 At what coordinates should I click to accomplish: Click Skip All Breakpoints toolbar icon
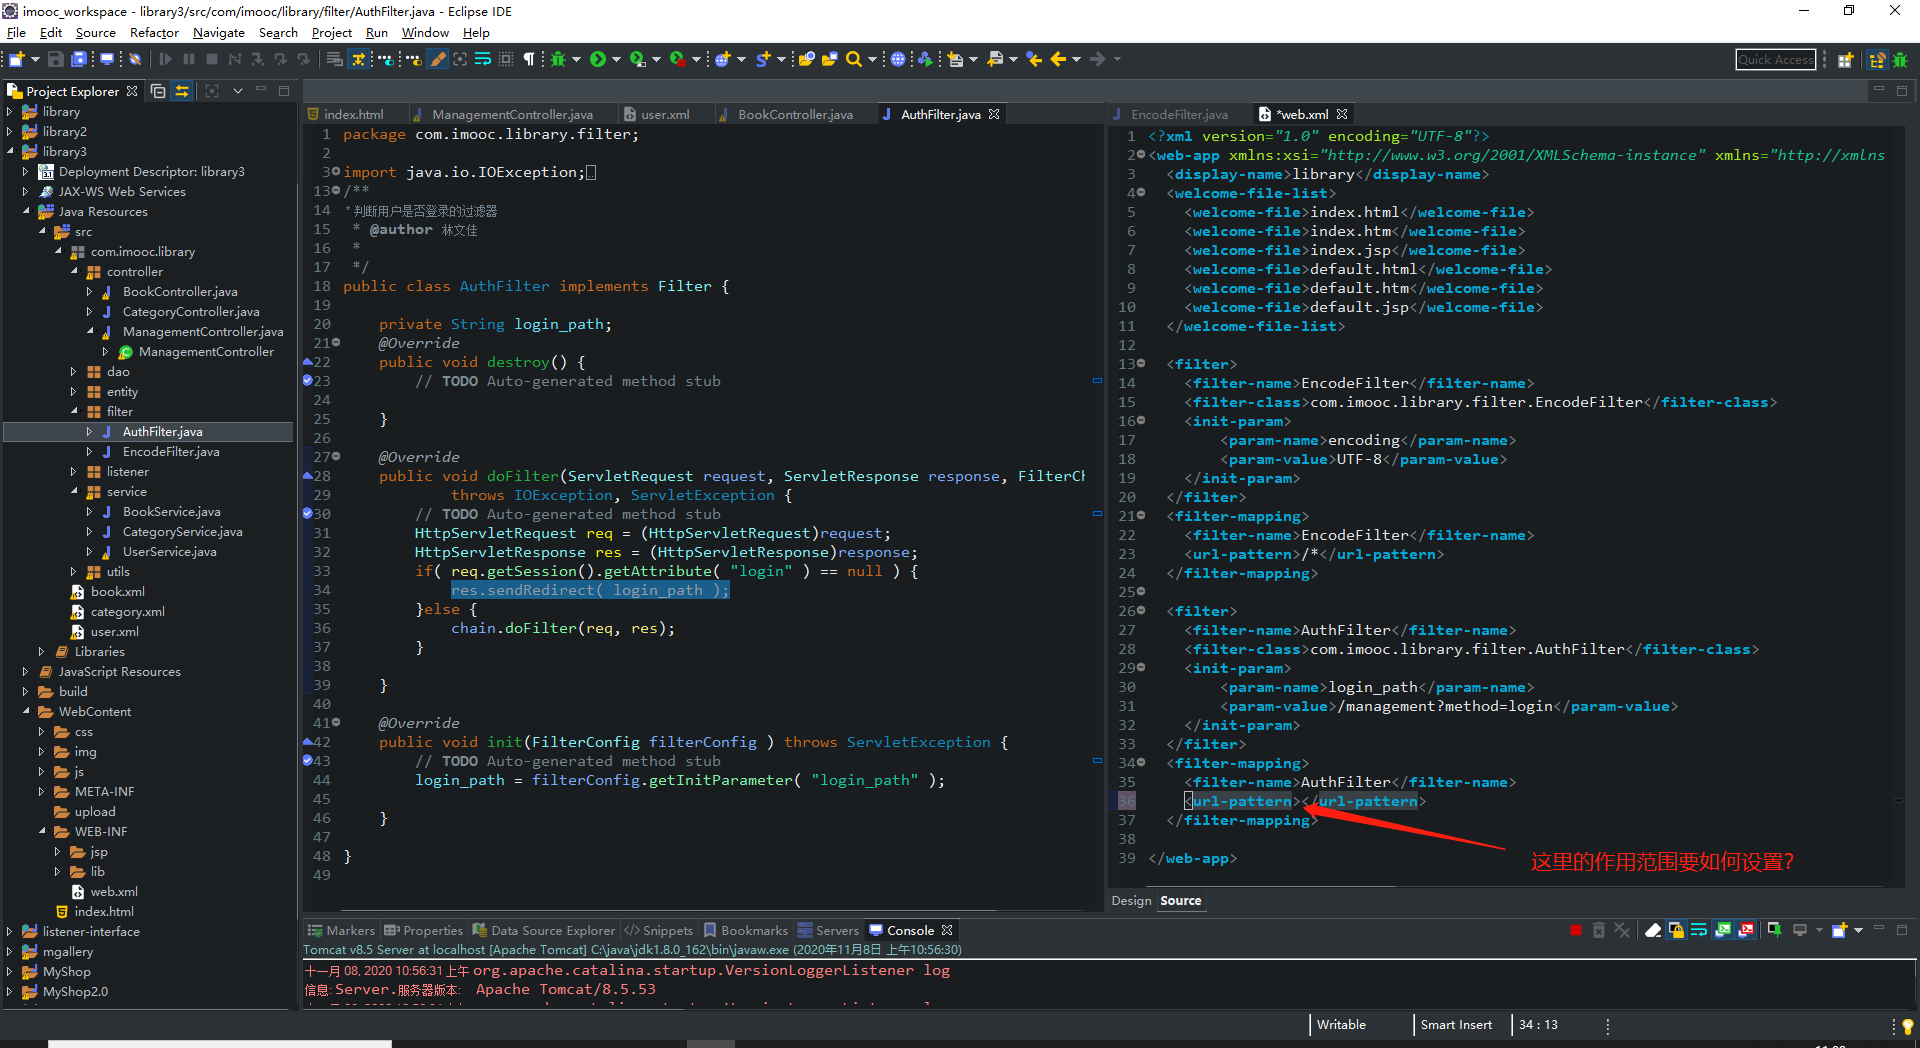[135, 60]
